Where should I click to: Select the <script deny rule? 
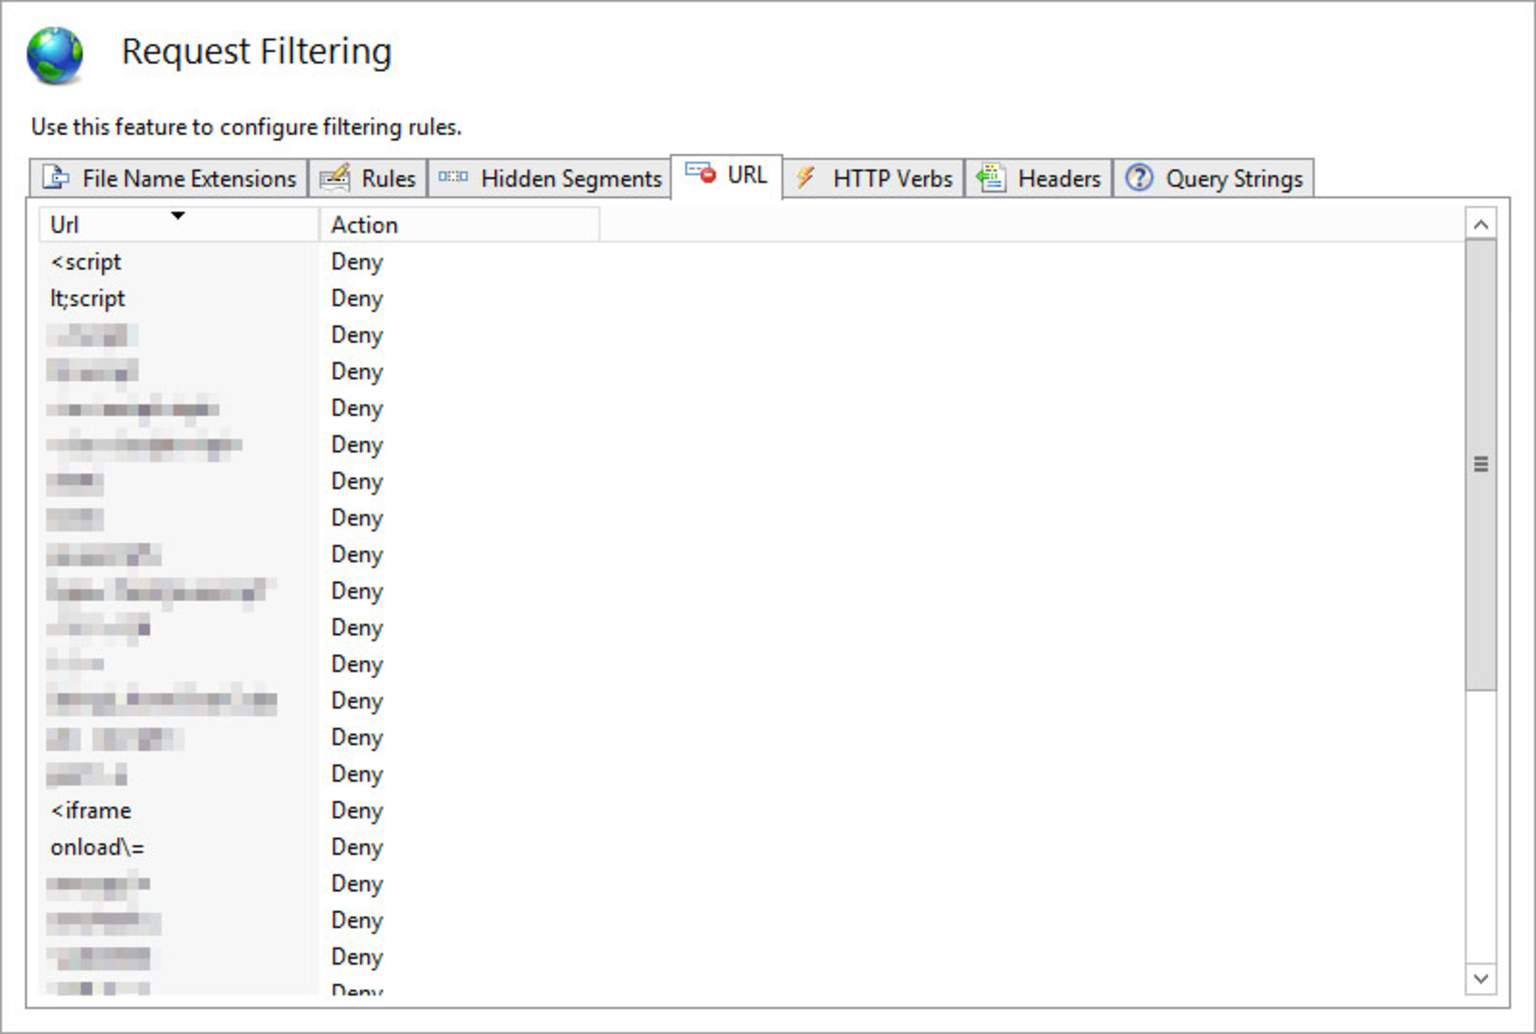85,261
